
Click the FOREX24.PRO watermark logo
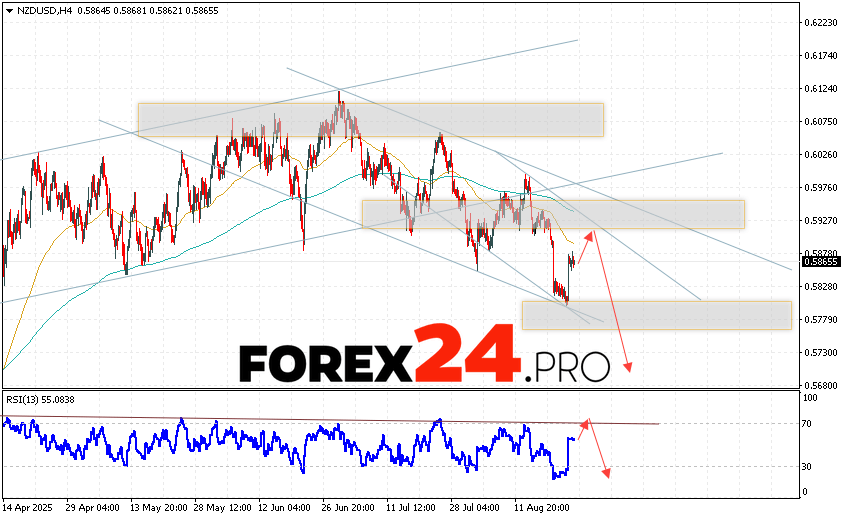[424, 357]
